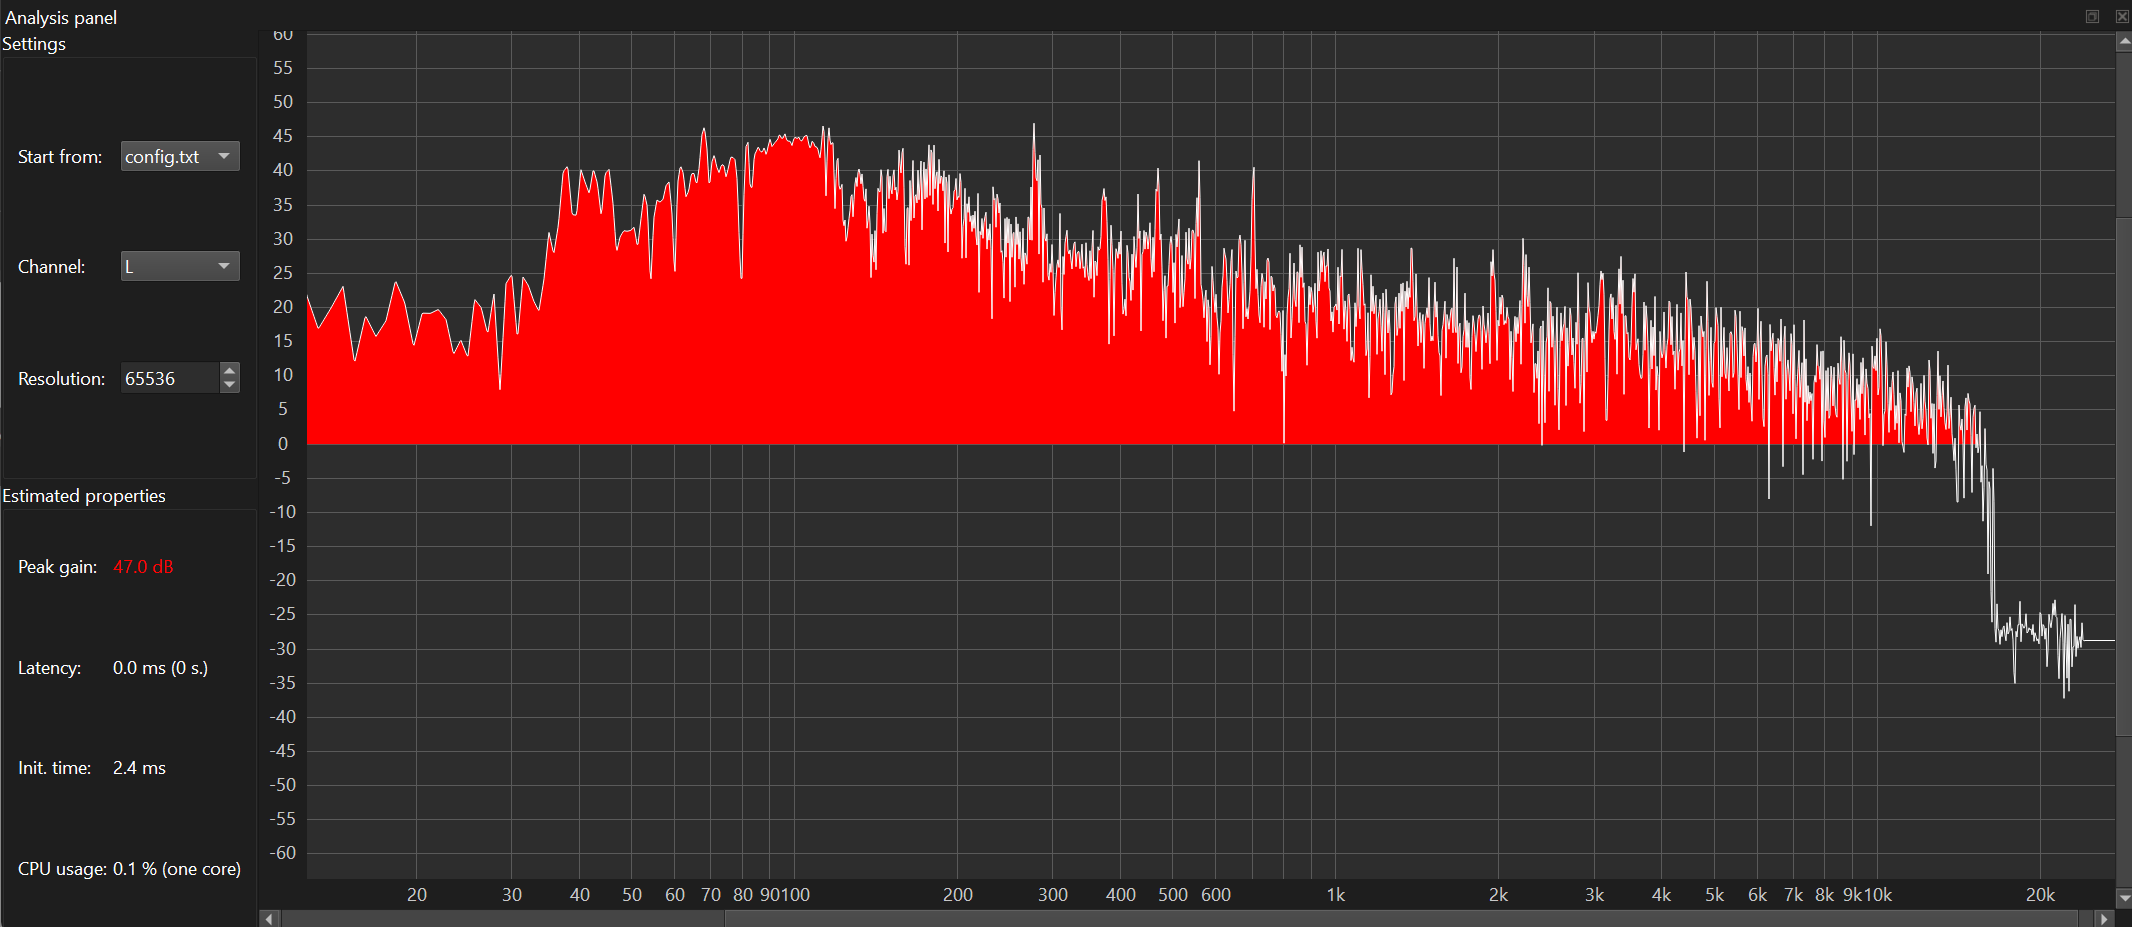
Task: Click the 20 Hz frequency axis label
Action: coord(417,895)
